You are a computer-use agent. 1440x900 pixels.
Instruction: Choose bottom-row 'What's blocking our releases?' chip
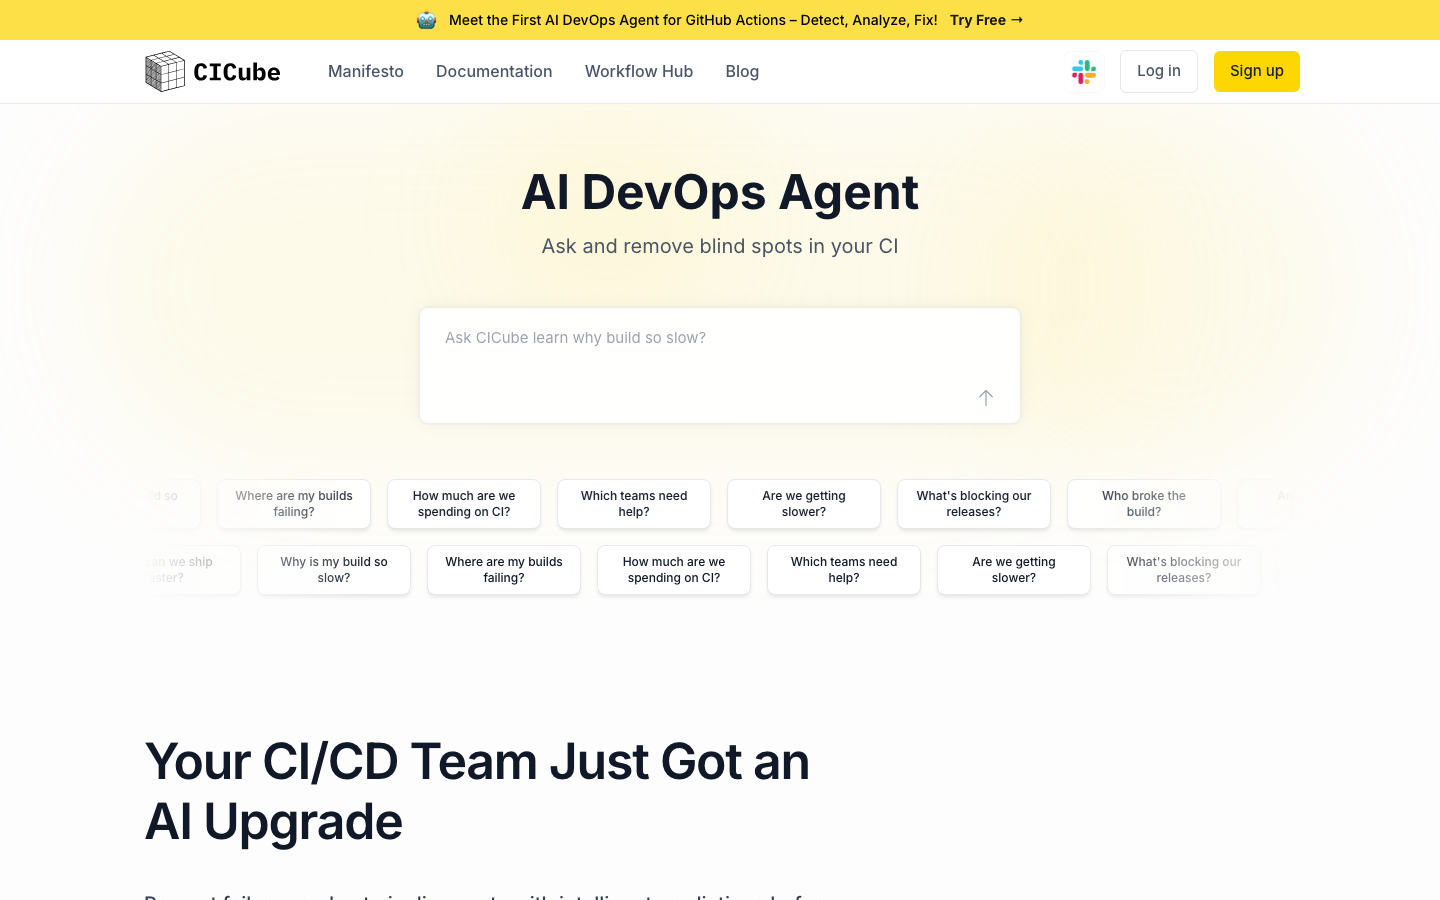tap(1184, 570)
